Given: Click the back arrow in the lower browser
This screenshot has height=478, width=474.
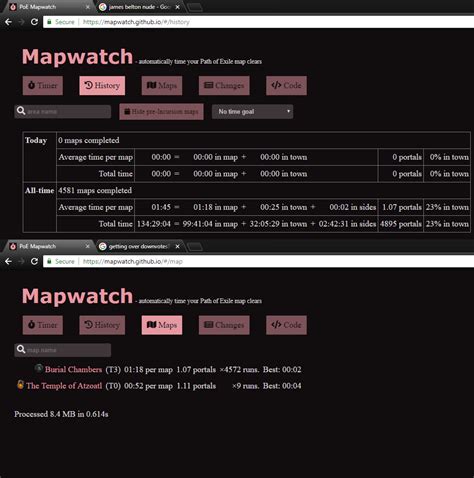Looking at the screenshot, I should [8, 261].
